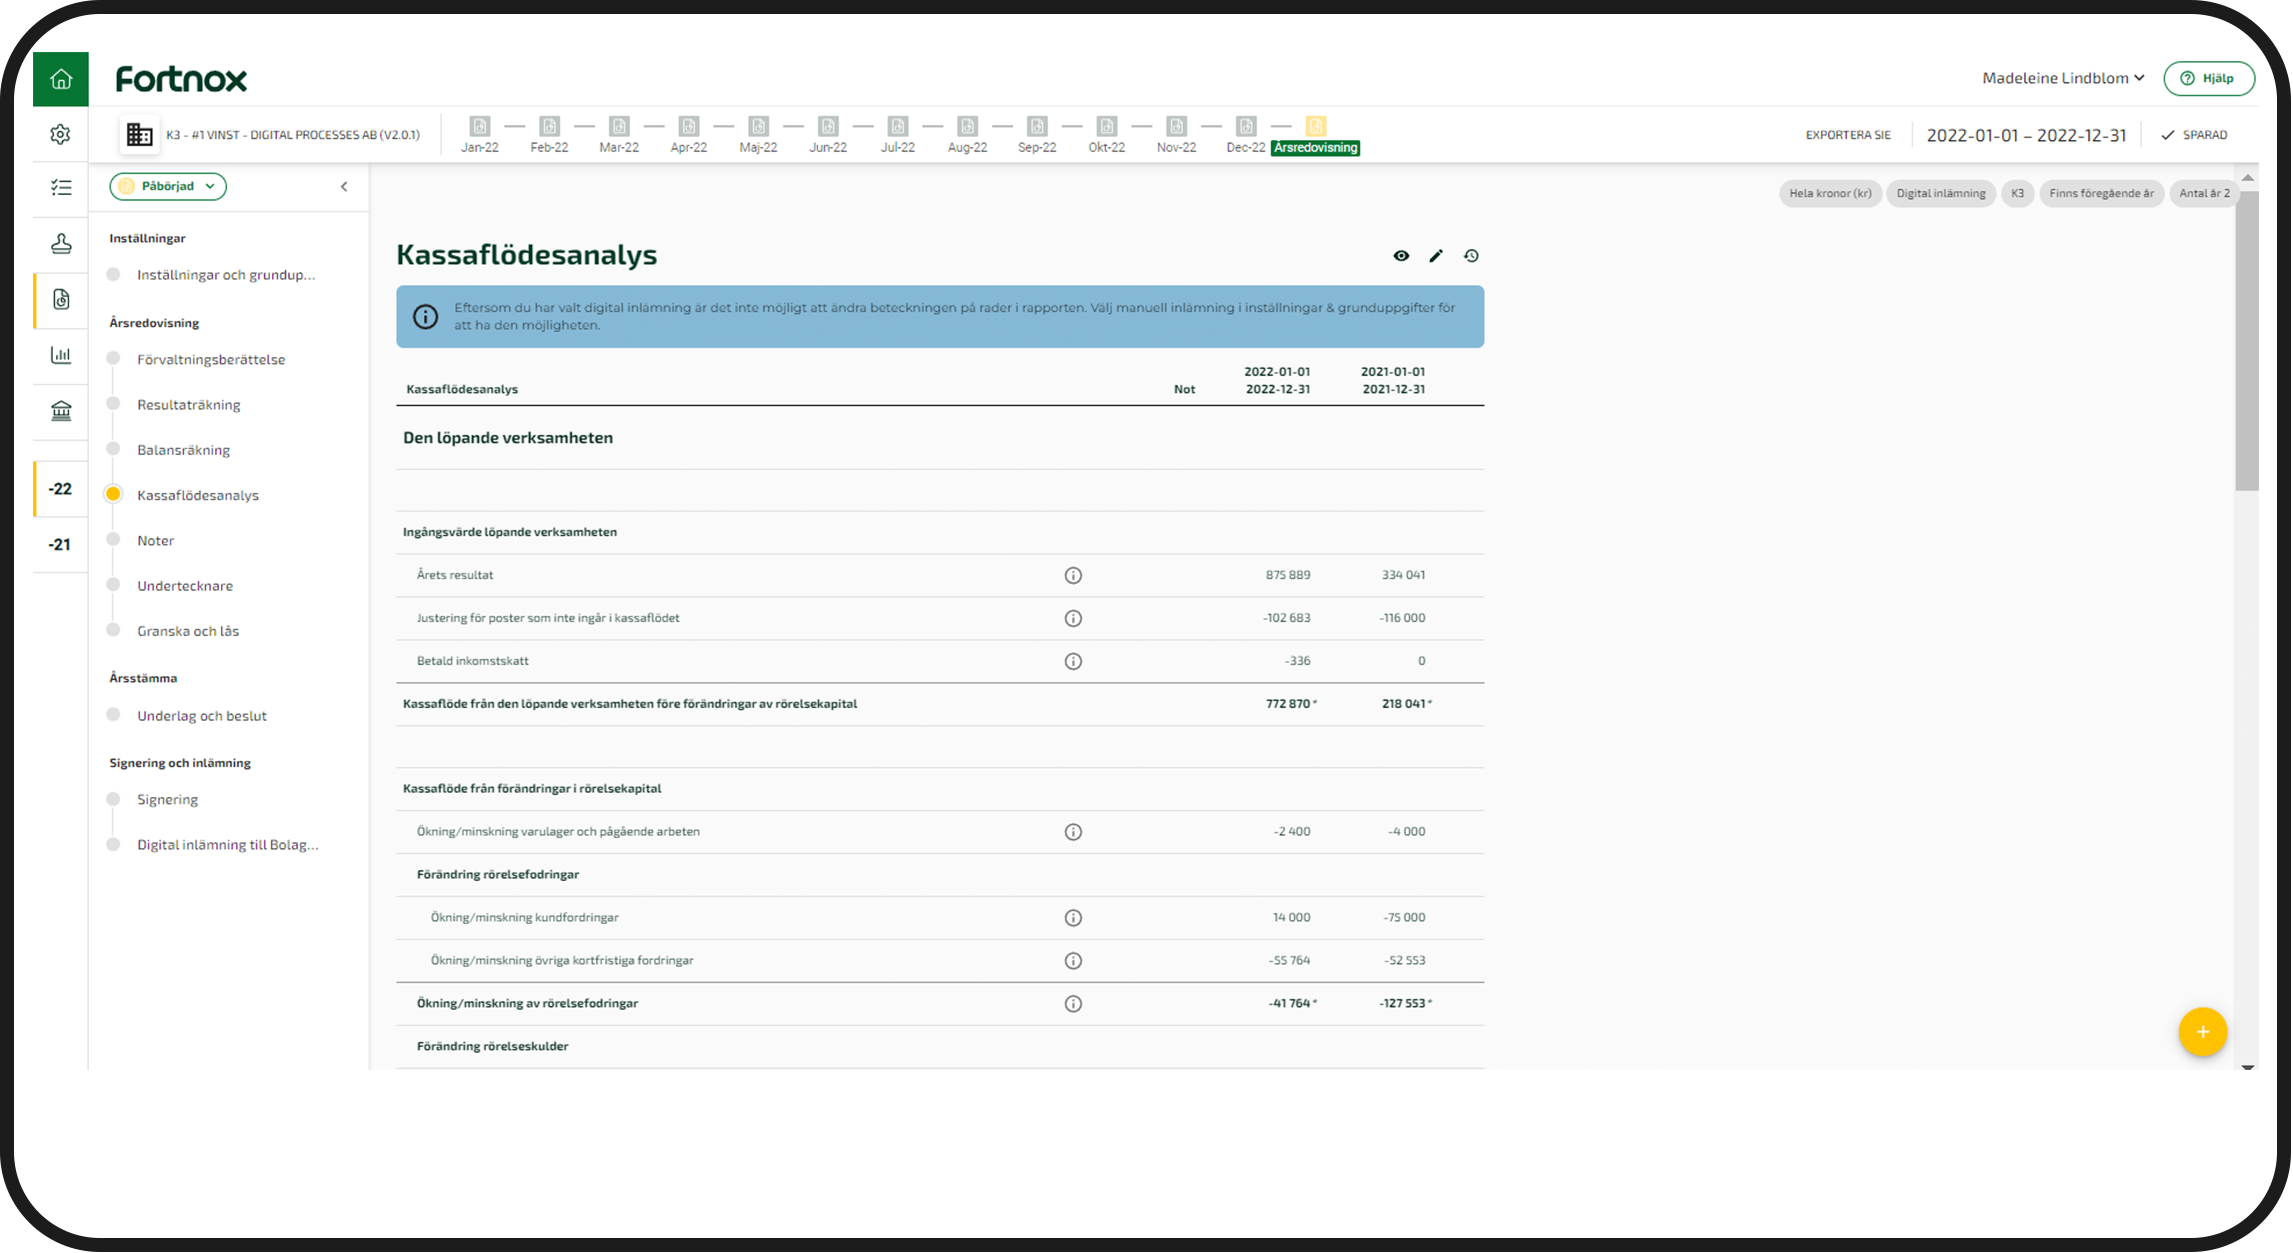2293x1253 pixels.
Task: Click the yellow plus floating button
Action: (2202, 1032)
